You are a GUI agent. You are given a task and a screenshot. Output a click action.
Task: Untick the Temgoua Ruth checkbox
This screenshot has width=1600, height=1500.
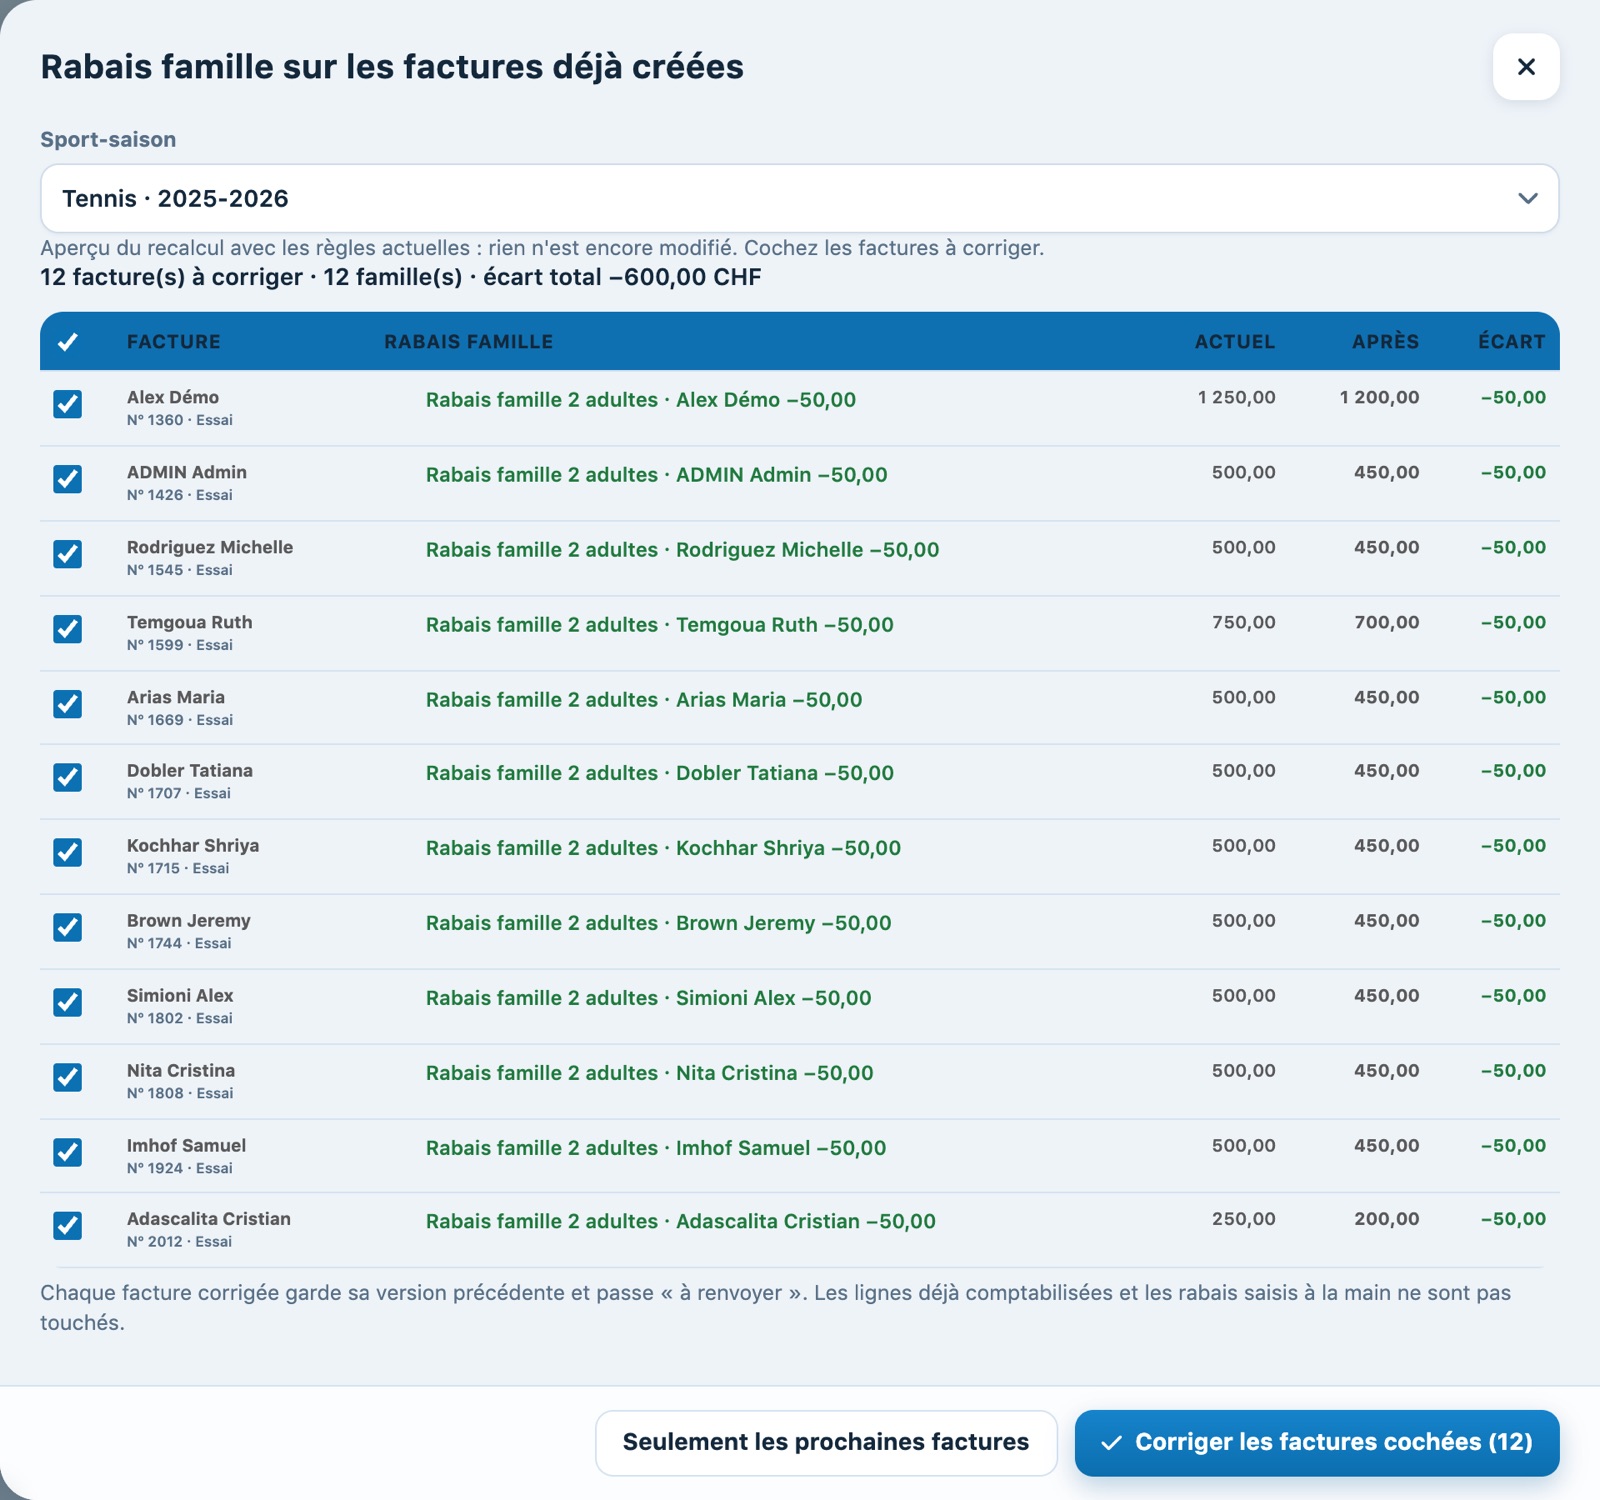coord(67,629)
